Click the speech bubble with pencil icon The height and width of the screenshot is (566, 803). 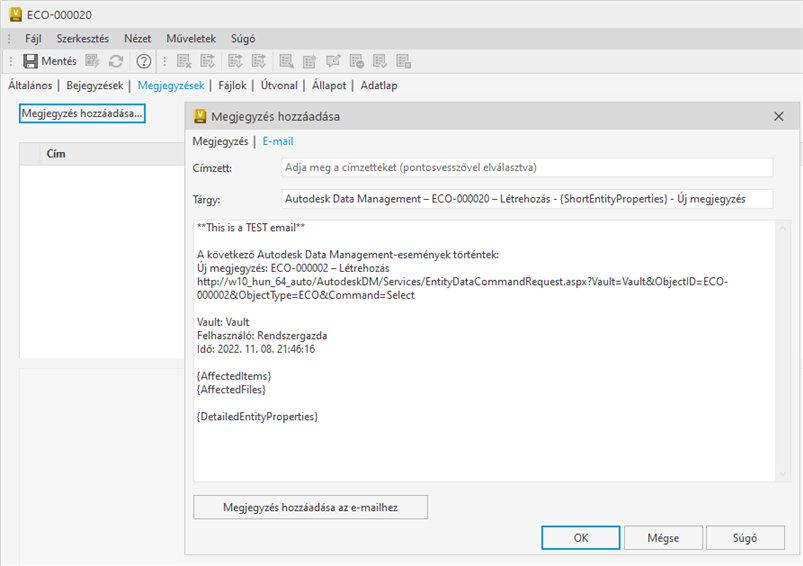[333, 61]
